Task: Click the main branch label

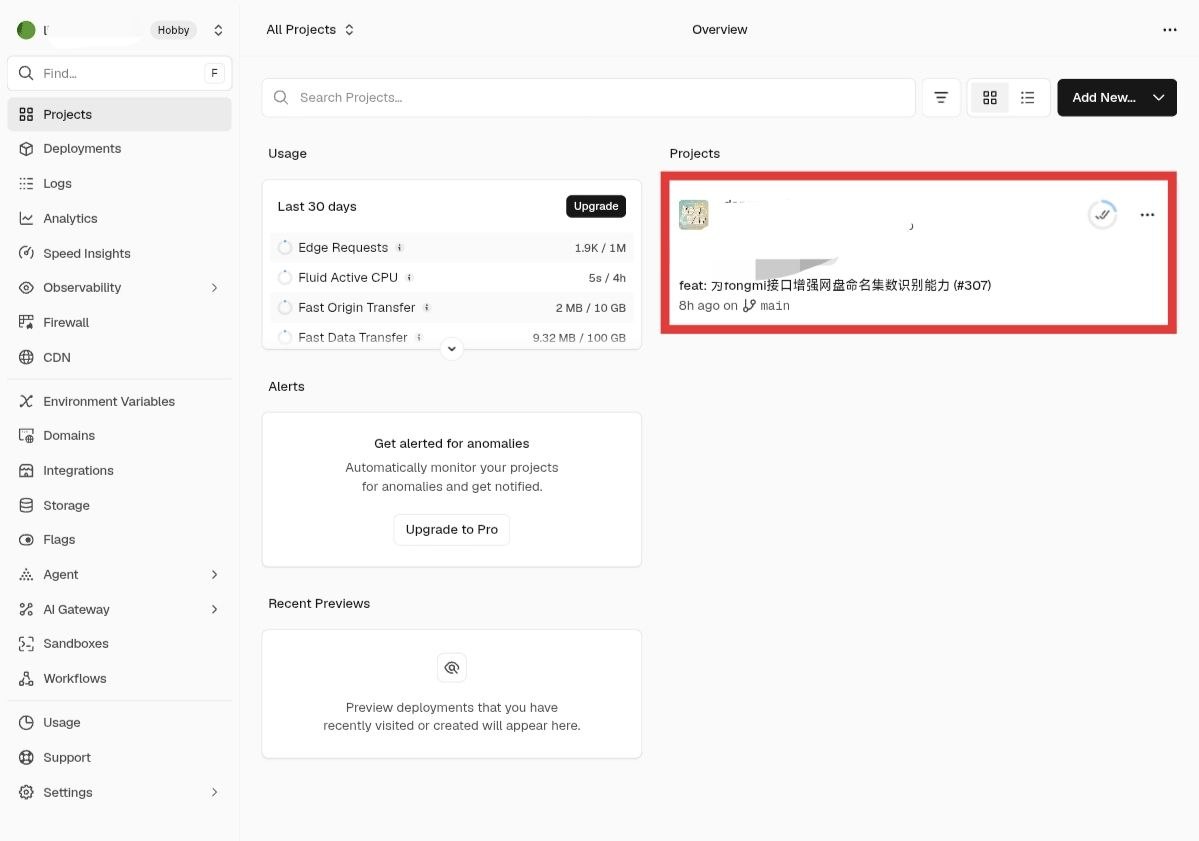Action: pos(775,306)
